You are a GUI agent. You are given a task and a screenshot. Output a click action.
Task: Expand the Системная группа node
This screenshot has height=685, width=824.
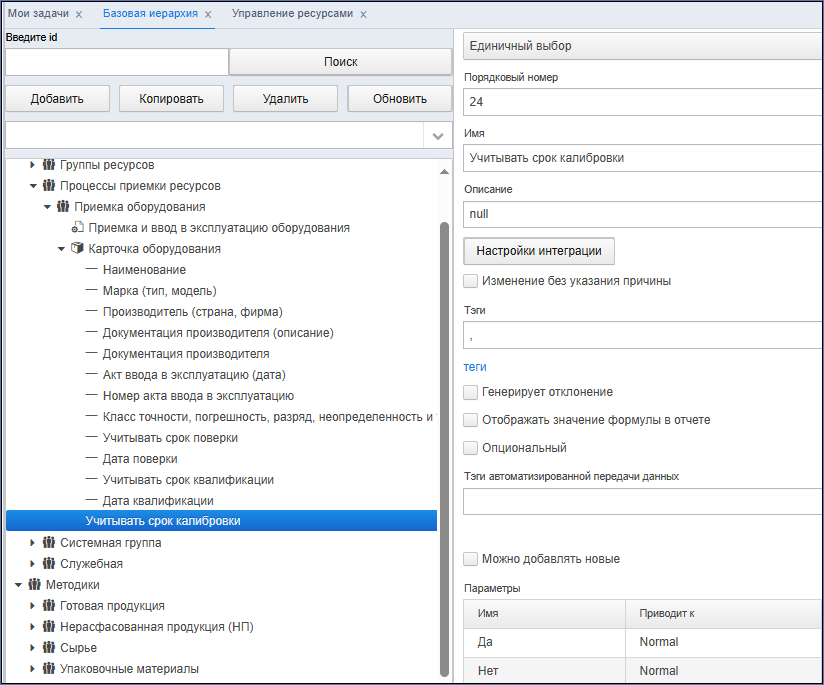click(33, 543)
